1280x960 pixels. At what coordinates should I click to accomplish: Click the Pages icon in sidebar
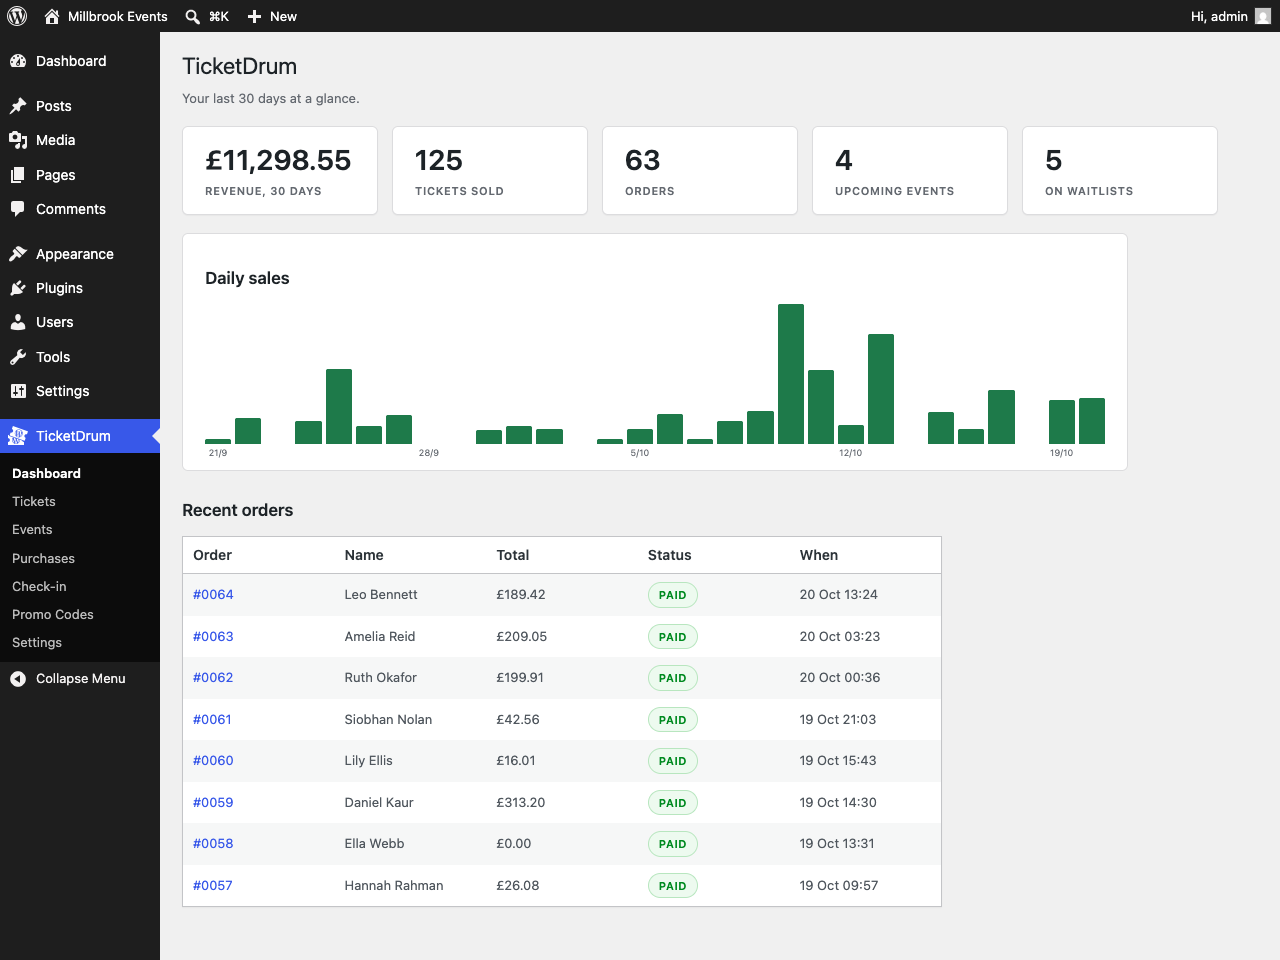(x=18, y=175)
